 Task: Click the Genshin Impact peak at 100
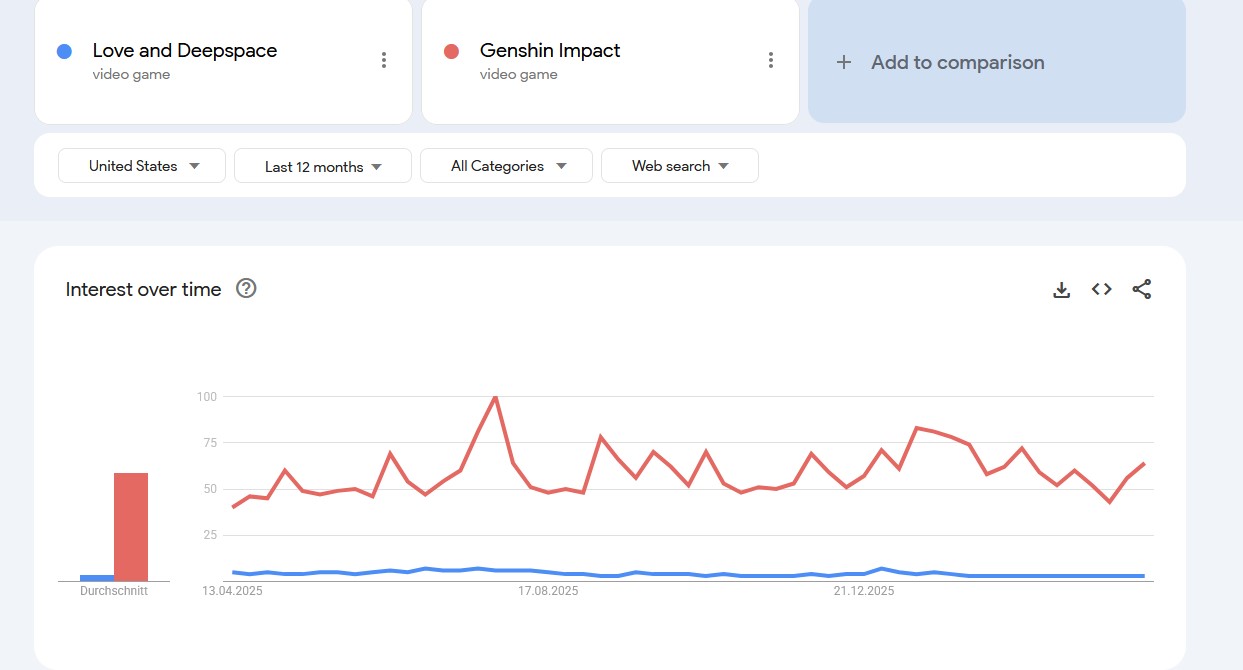click(495, 398)
